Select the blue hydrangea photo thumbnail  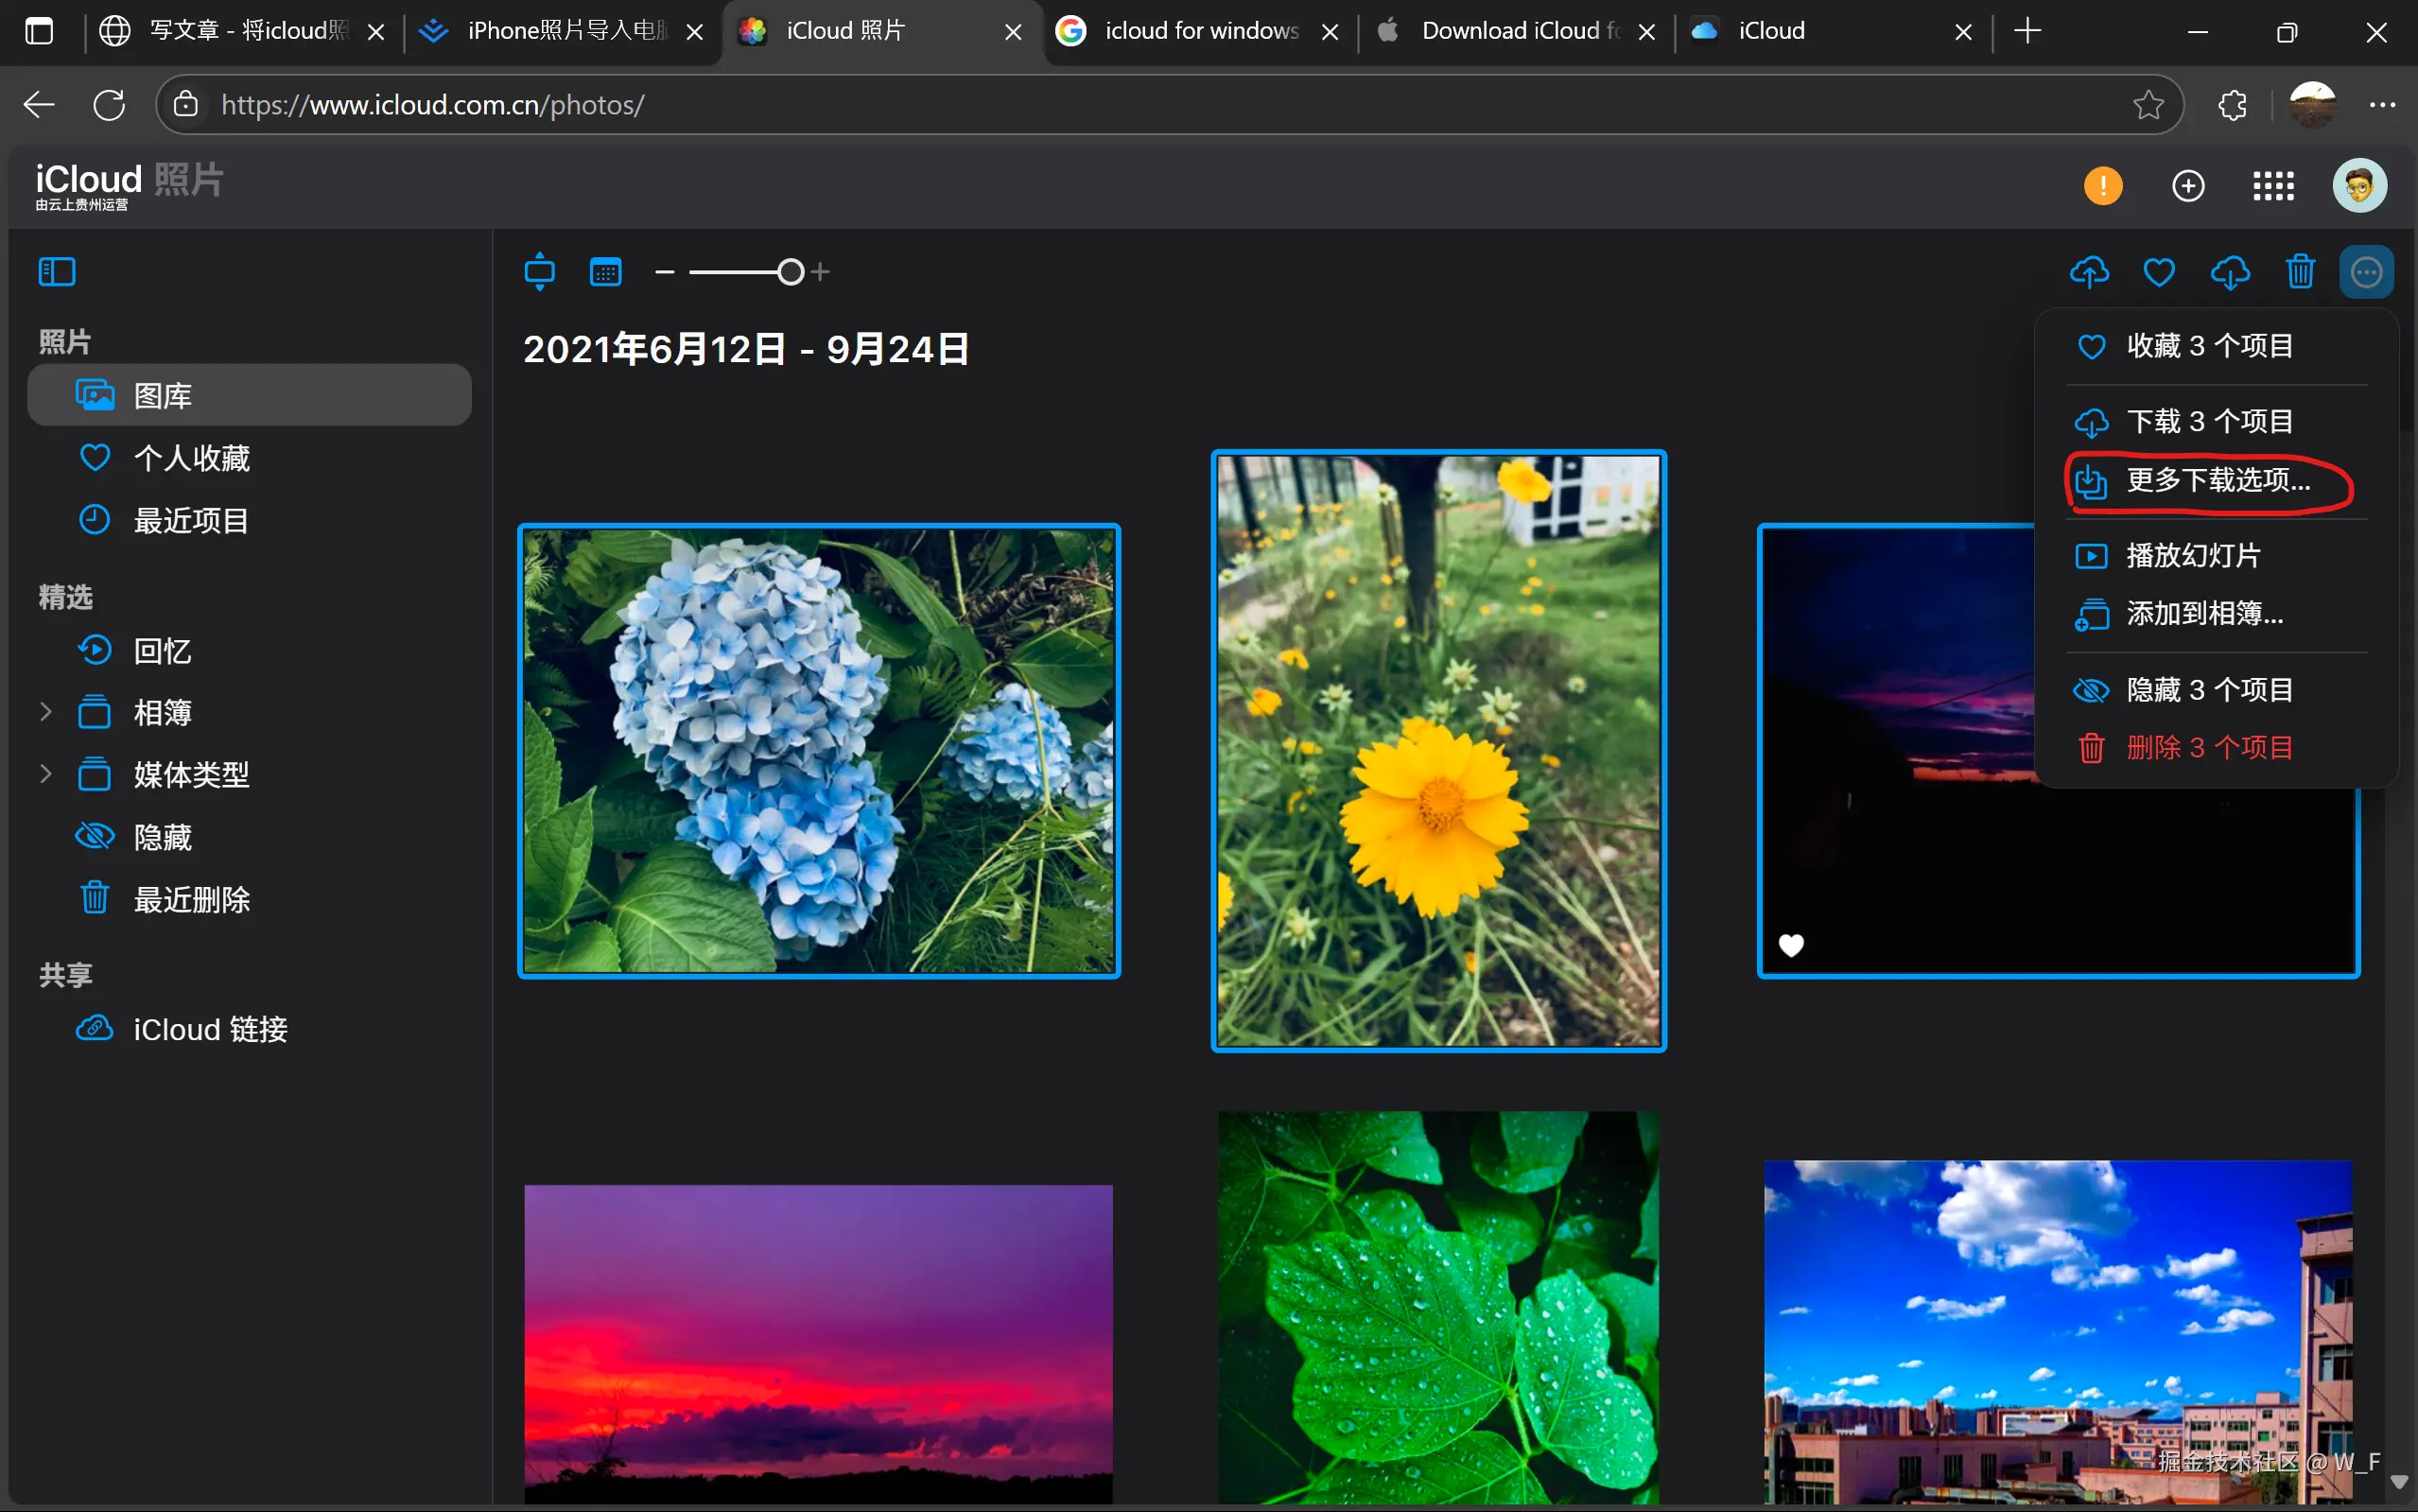818,751
